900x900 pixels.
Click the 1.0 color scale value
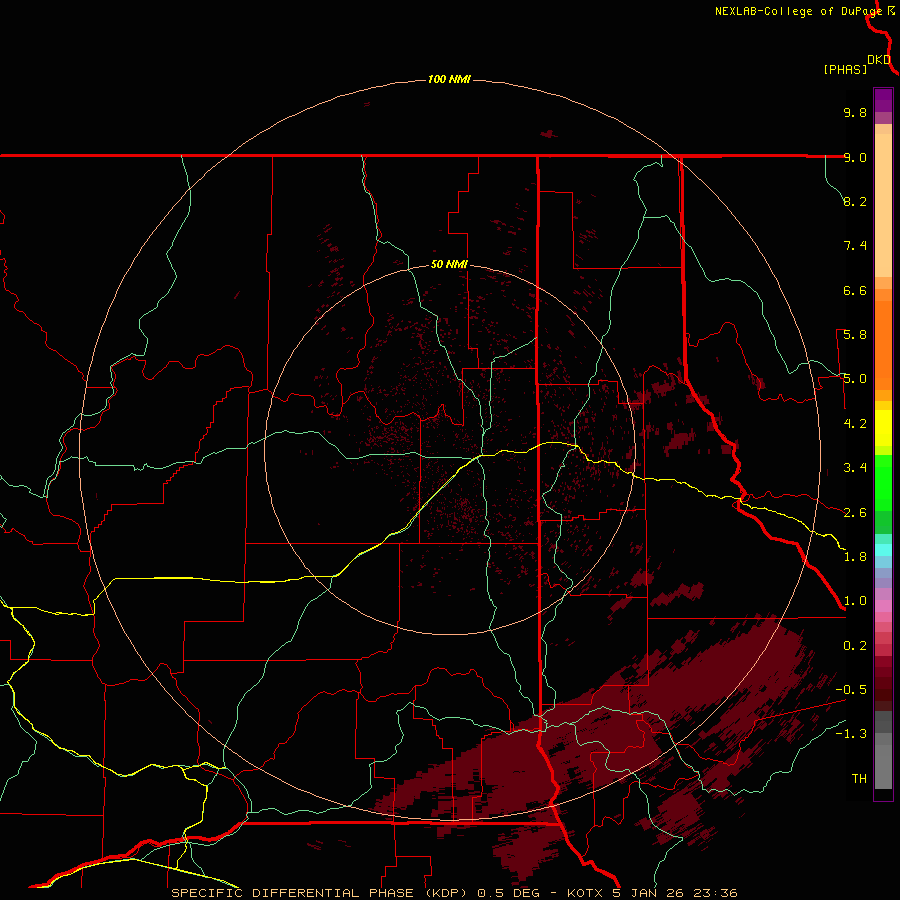[x=855, y=601]
